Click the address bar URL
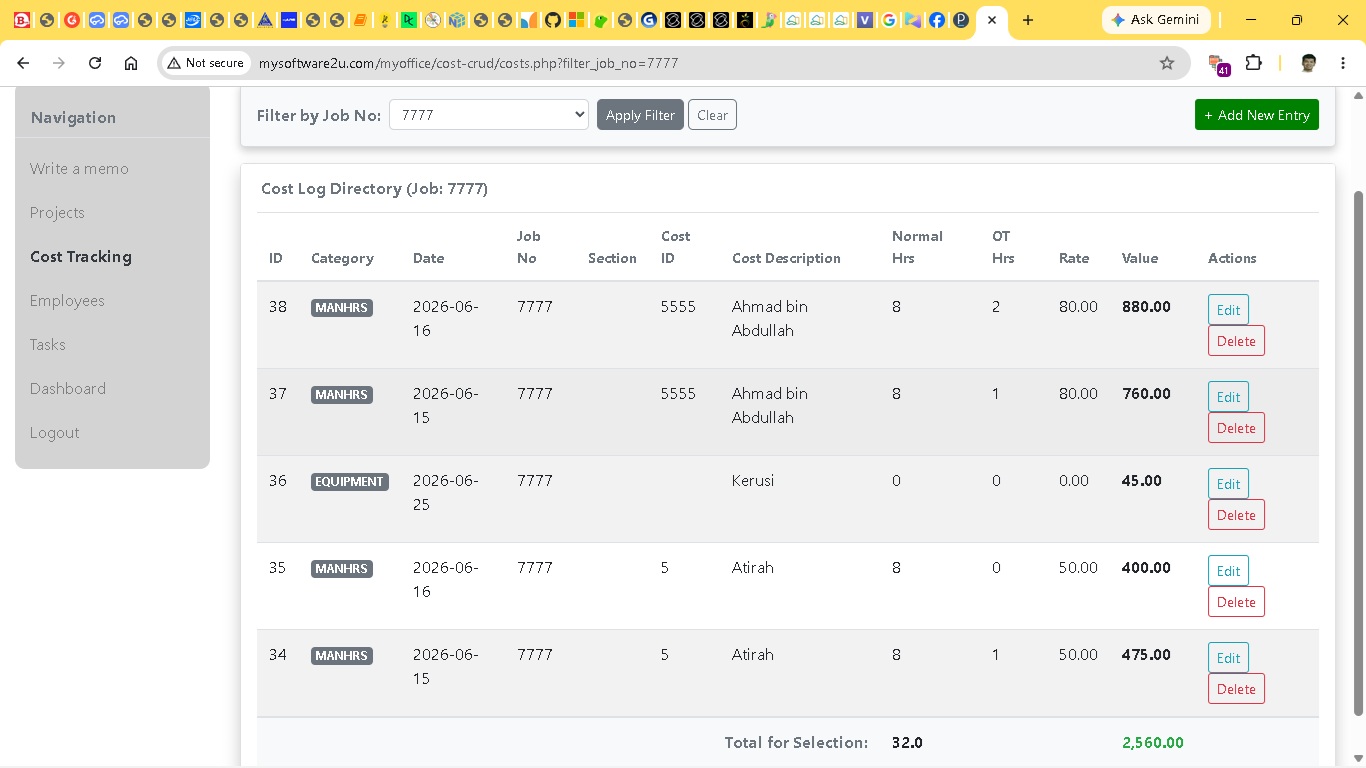The width and height of the screenshot is (1366, 768). (x=468, y=63)
